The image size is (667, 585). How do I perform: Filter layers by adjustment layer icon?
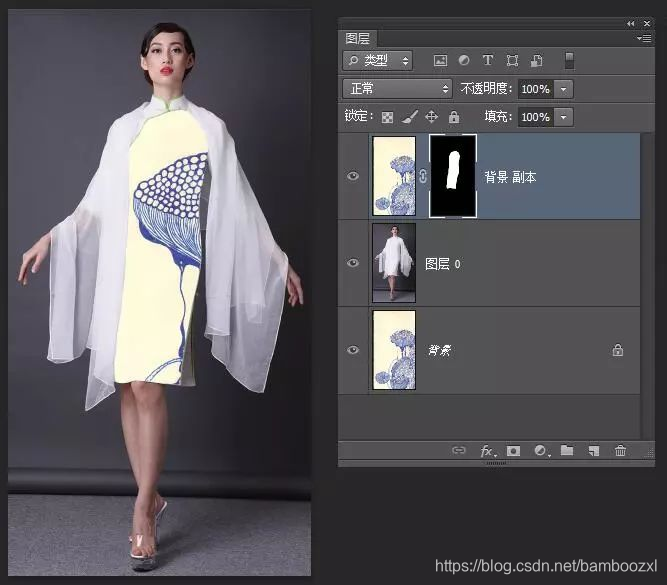point(464,60)
